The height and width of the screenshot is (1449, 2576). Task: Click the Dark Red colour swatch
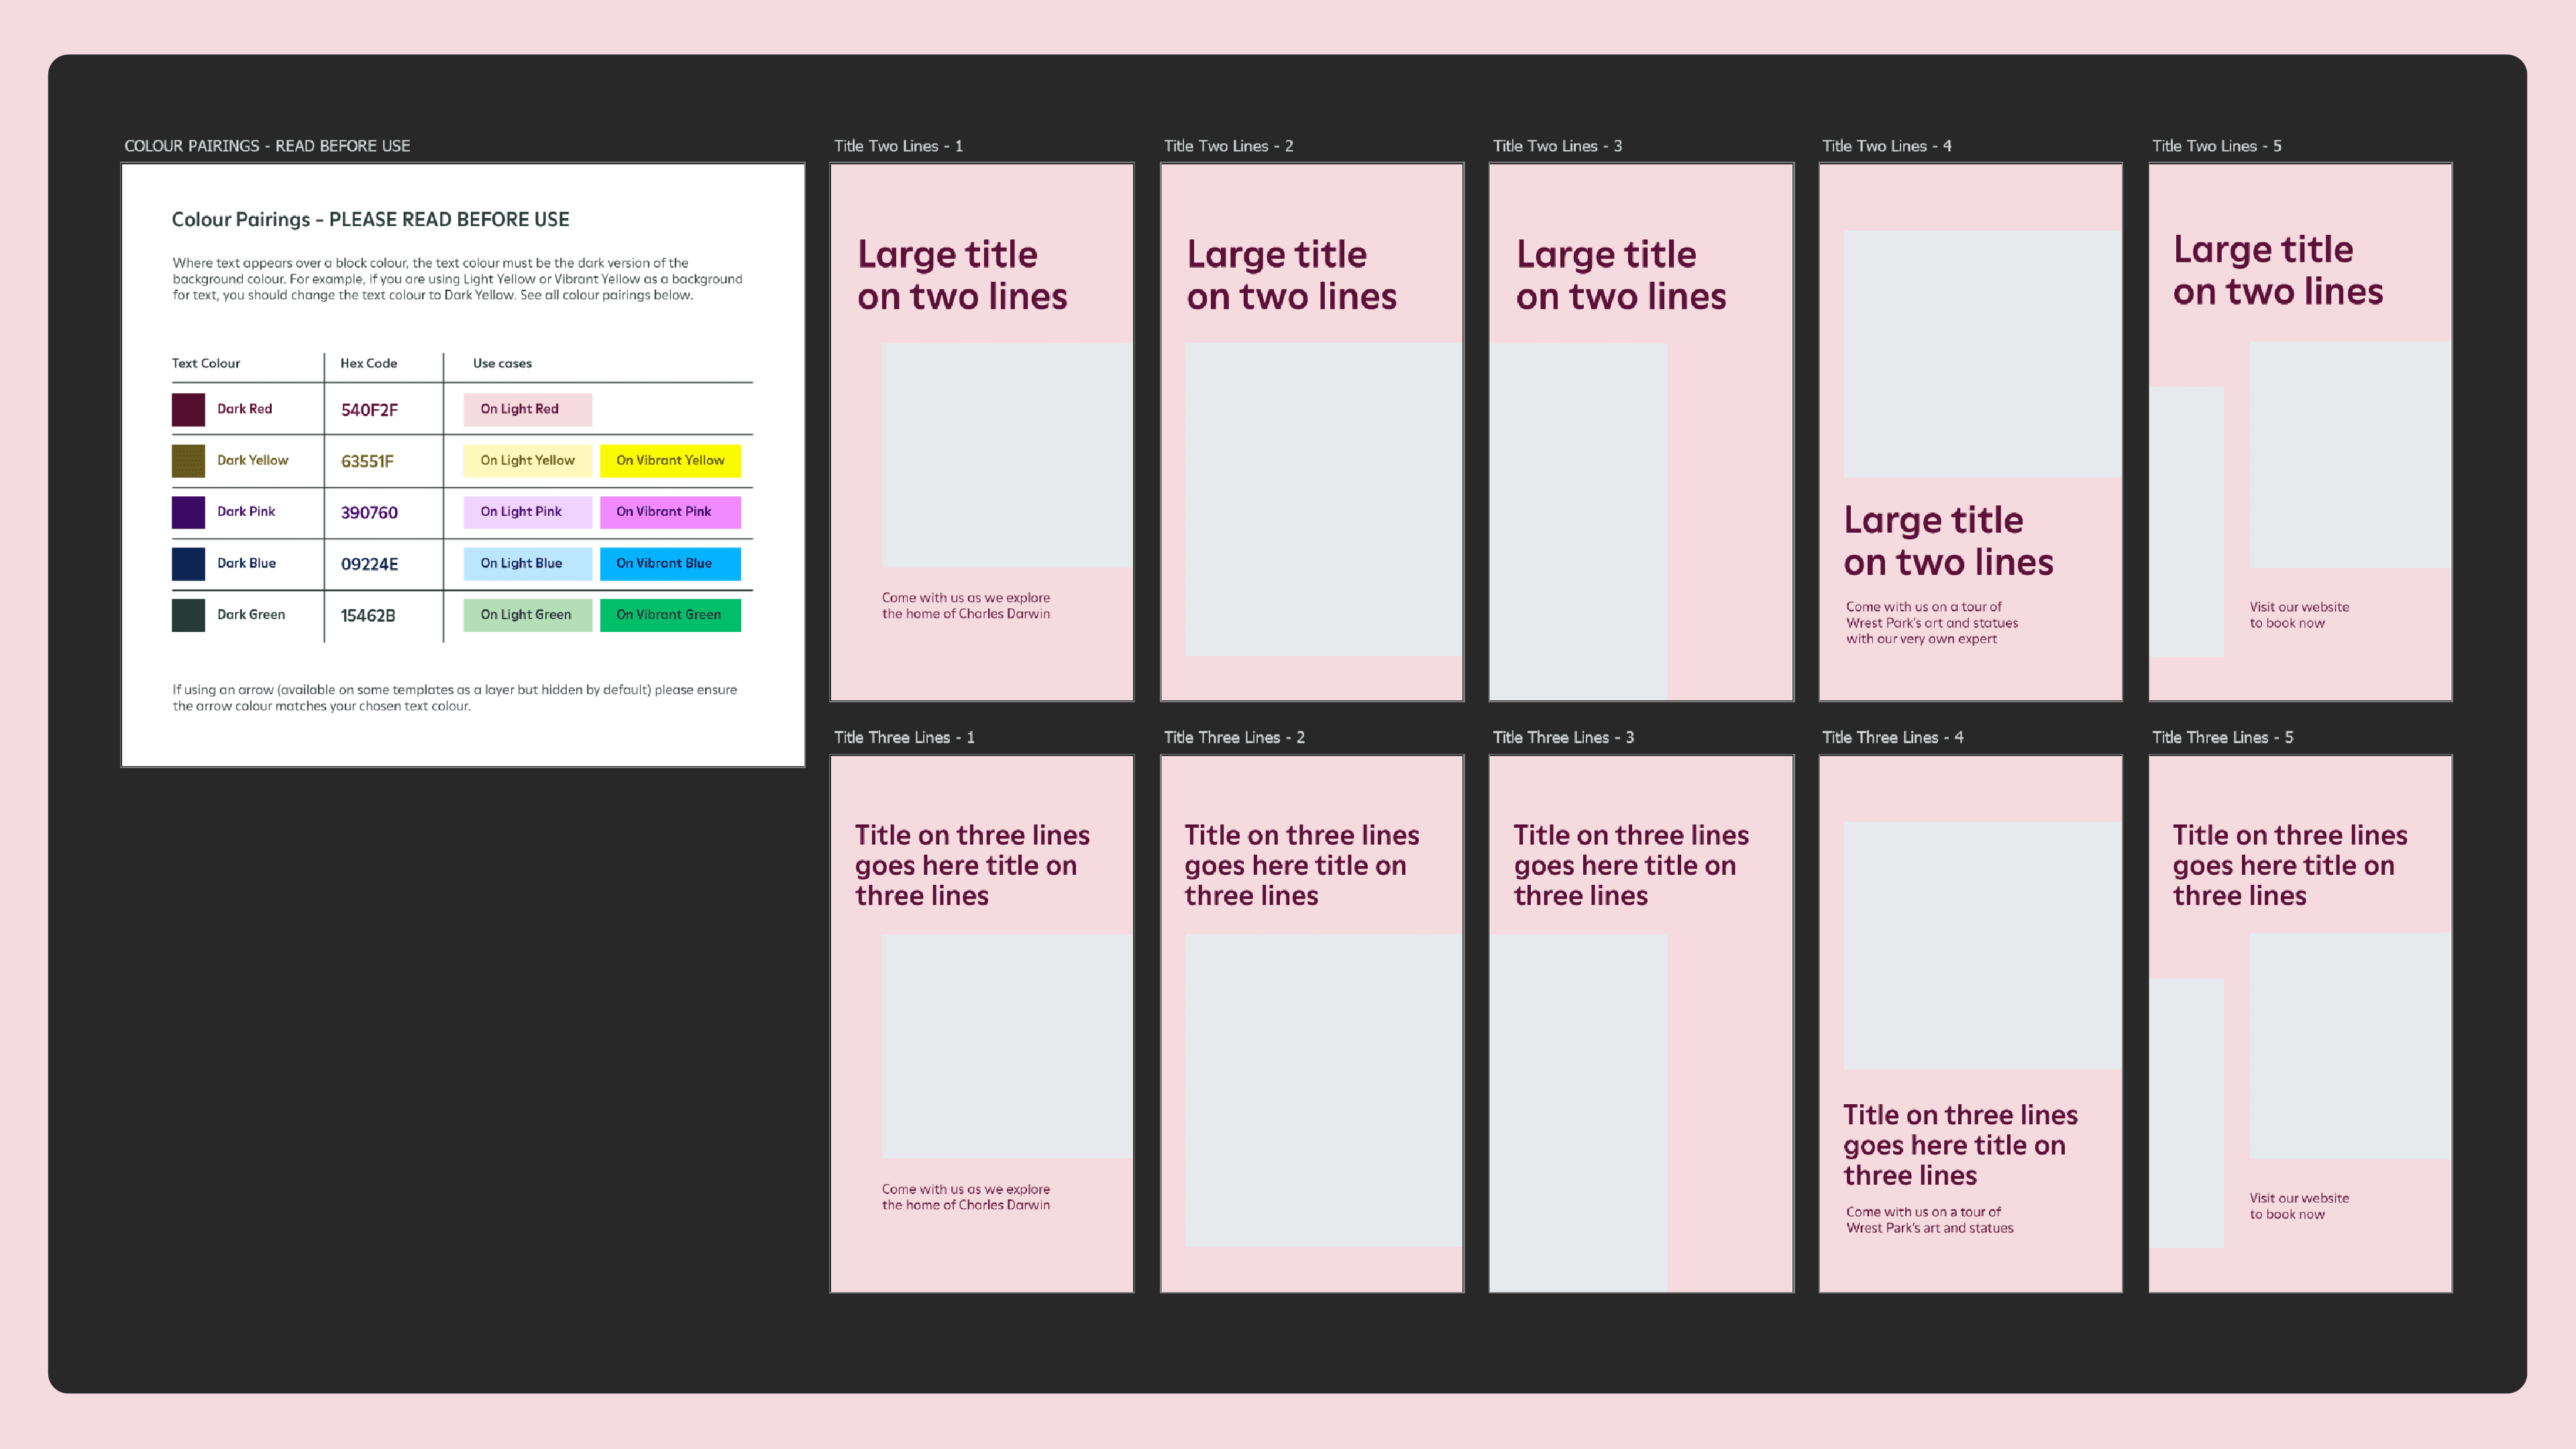(x=188, y=409)
